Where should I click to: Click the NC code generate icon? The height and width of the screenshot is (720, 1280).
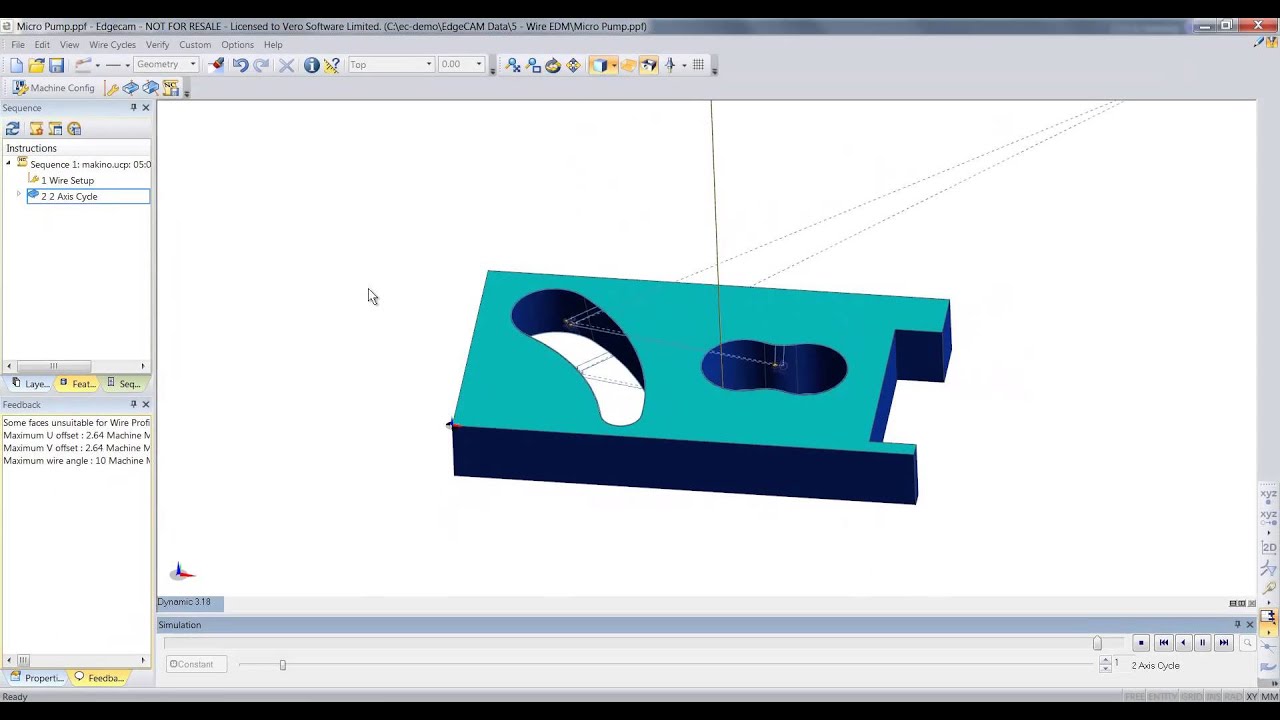click(170, 88)
